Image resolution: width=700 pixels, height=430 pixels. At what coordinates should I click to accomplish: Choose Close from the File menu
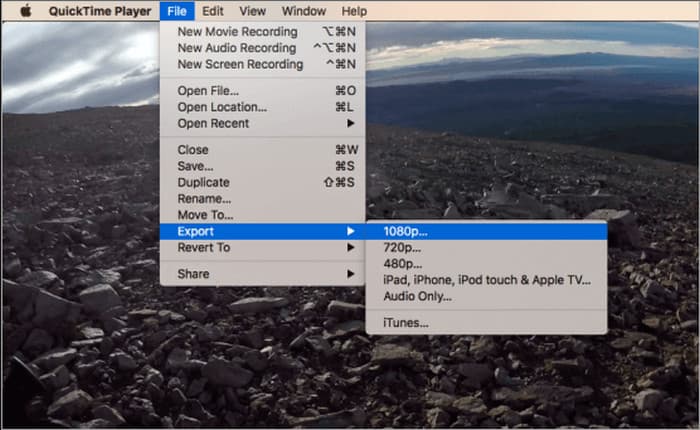tap(262, 150)
